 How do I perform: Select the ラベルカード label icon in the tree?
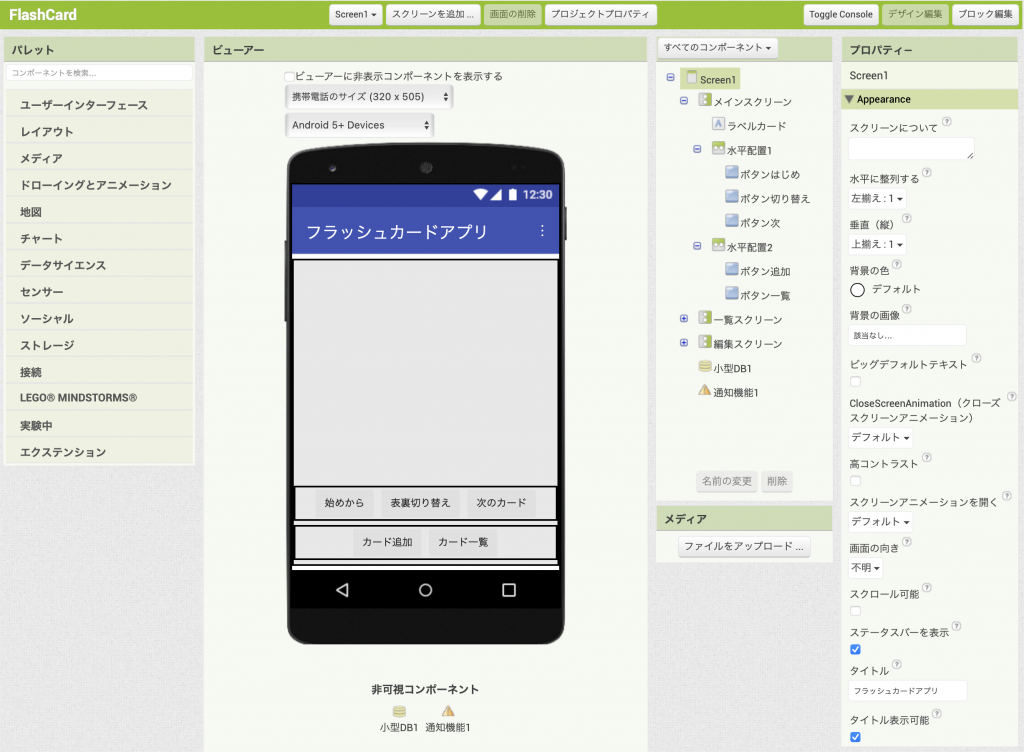point(718,125)
